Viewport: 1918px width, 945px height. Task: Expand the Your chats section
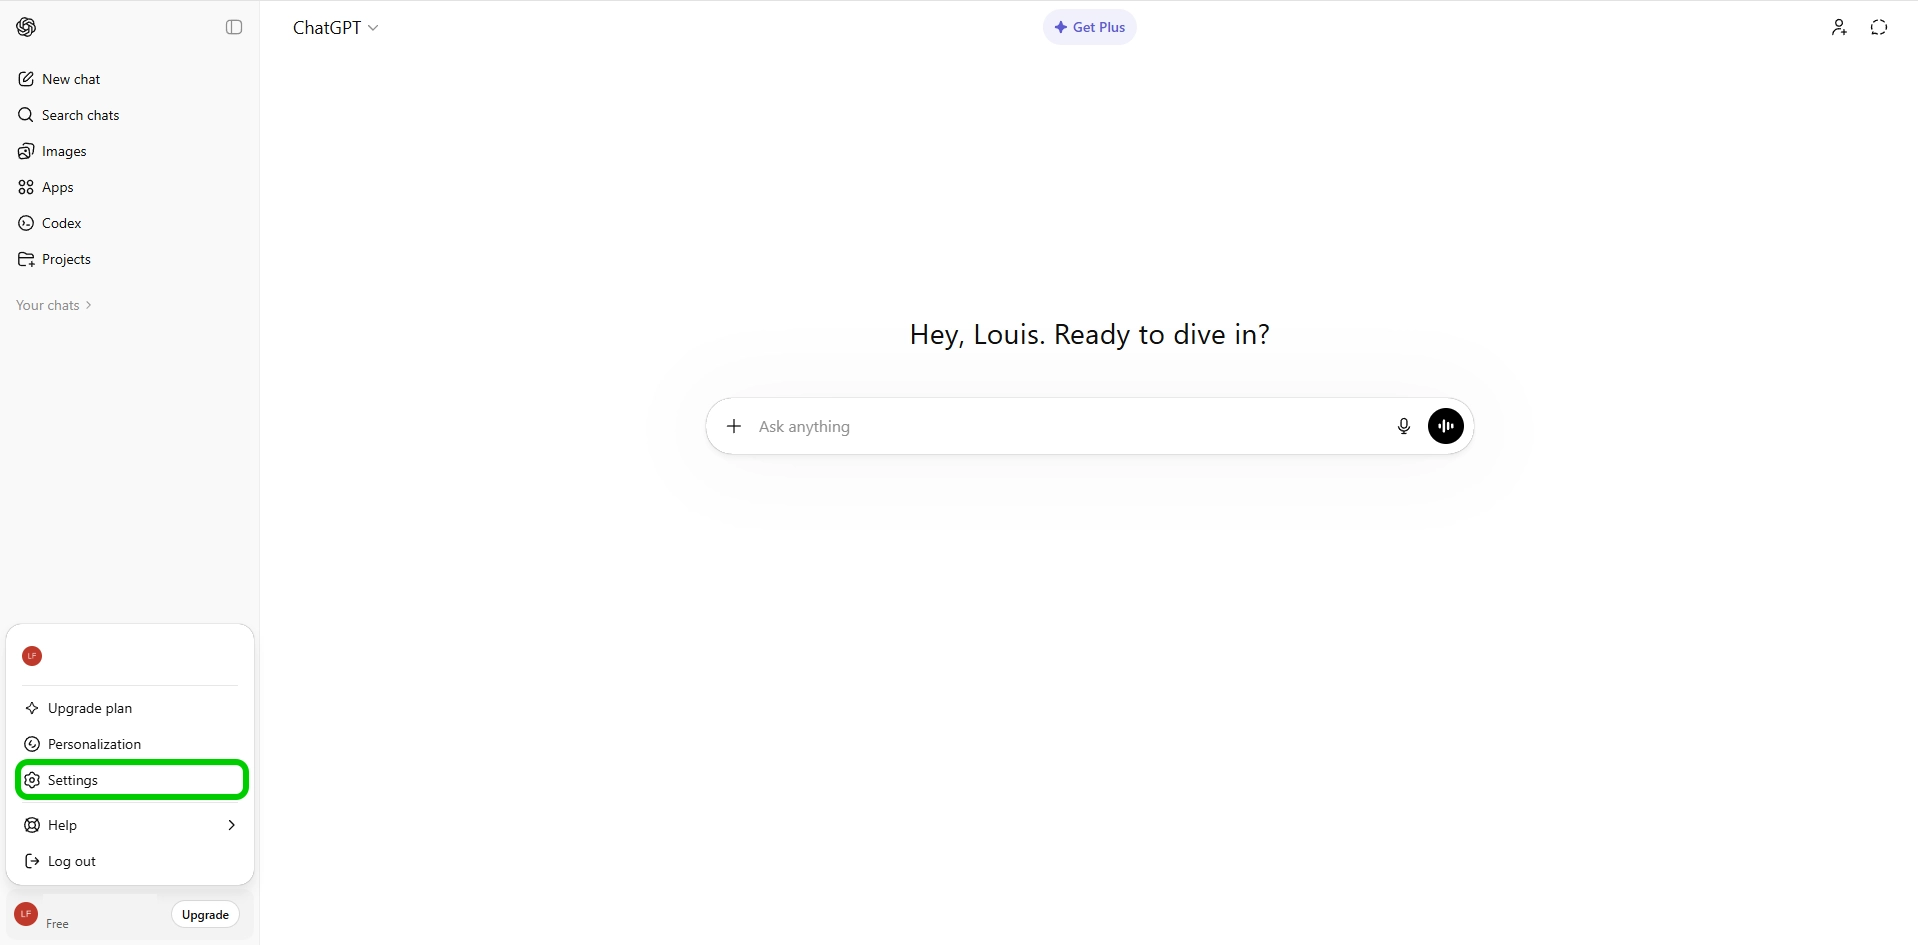(x=54, y=305)
